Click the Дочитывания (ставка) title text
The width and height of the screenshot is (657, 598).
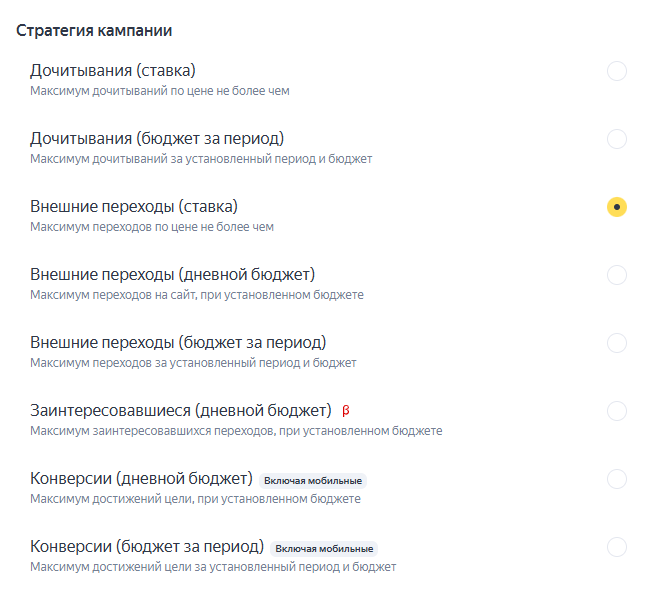pyautogui.click(x=113, y=71)
